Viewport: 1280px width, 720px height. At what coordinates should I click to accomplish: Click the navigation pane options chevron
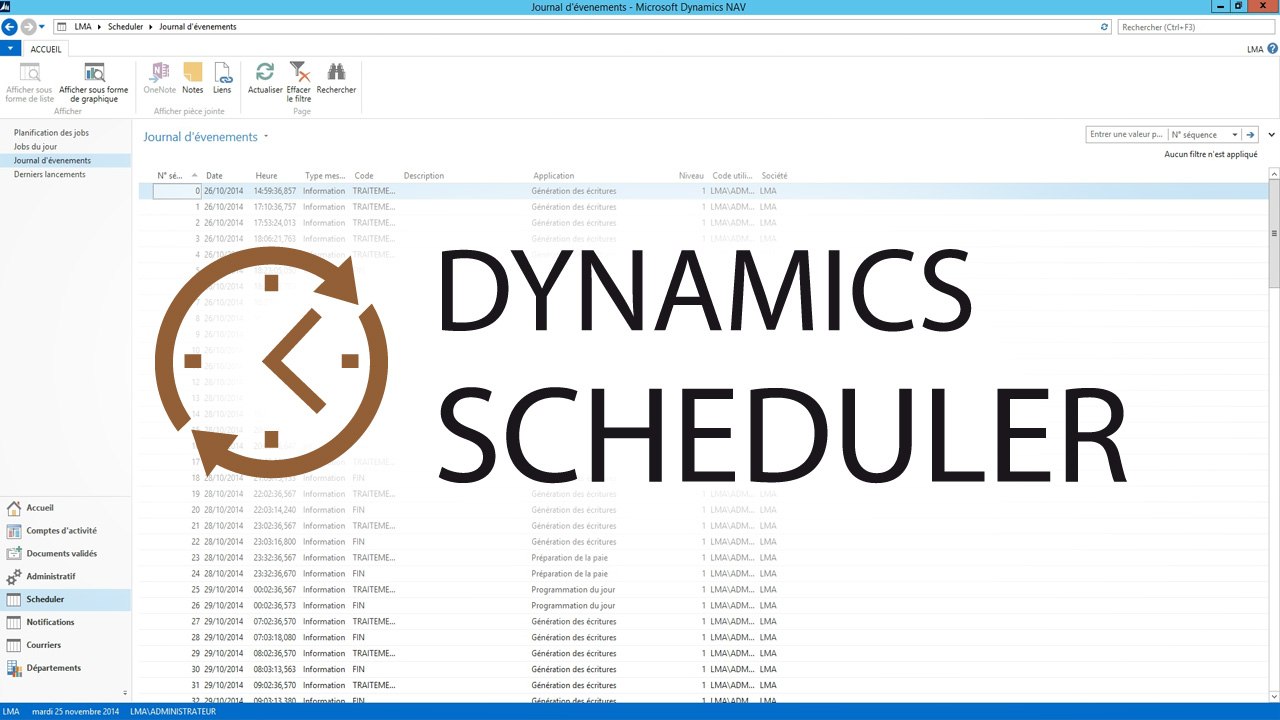pos(125,693)
